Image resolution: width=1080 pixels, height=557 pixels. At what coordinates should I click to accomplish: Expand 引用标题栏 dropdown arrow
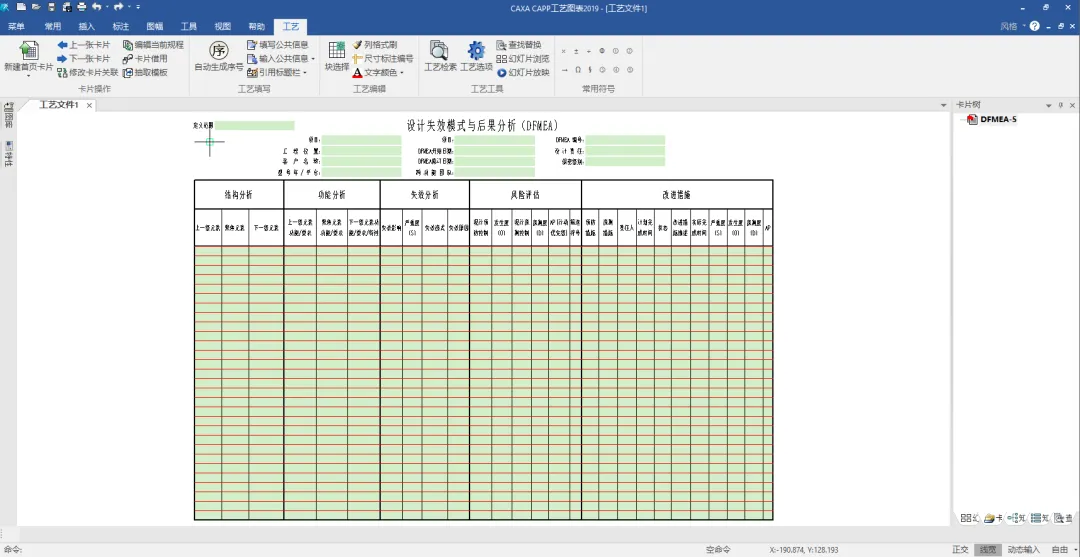(304, 72)
